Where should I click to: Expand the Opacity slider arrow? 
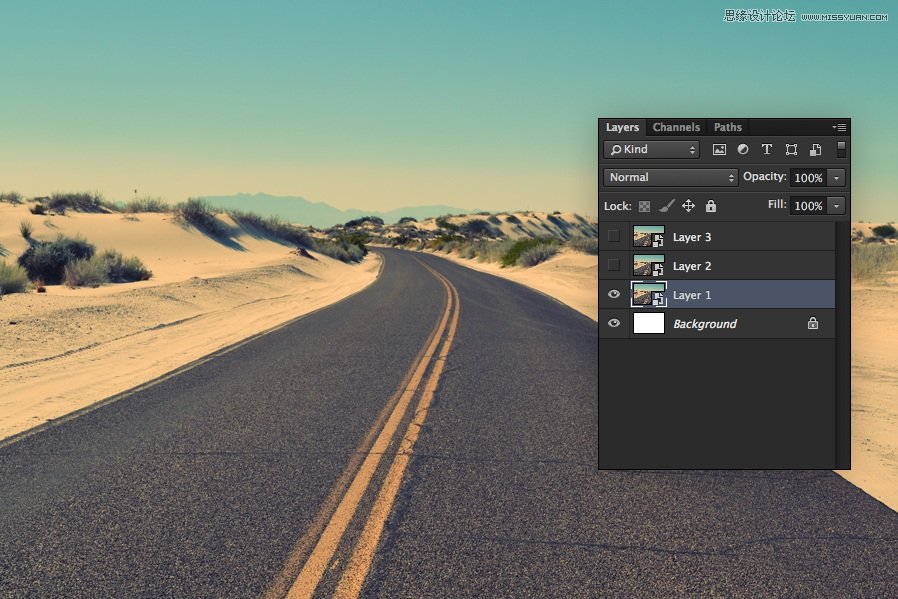(x=836, y=178)
